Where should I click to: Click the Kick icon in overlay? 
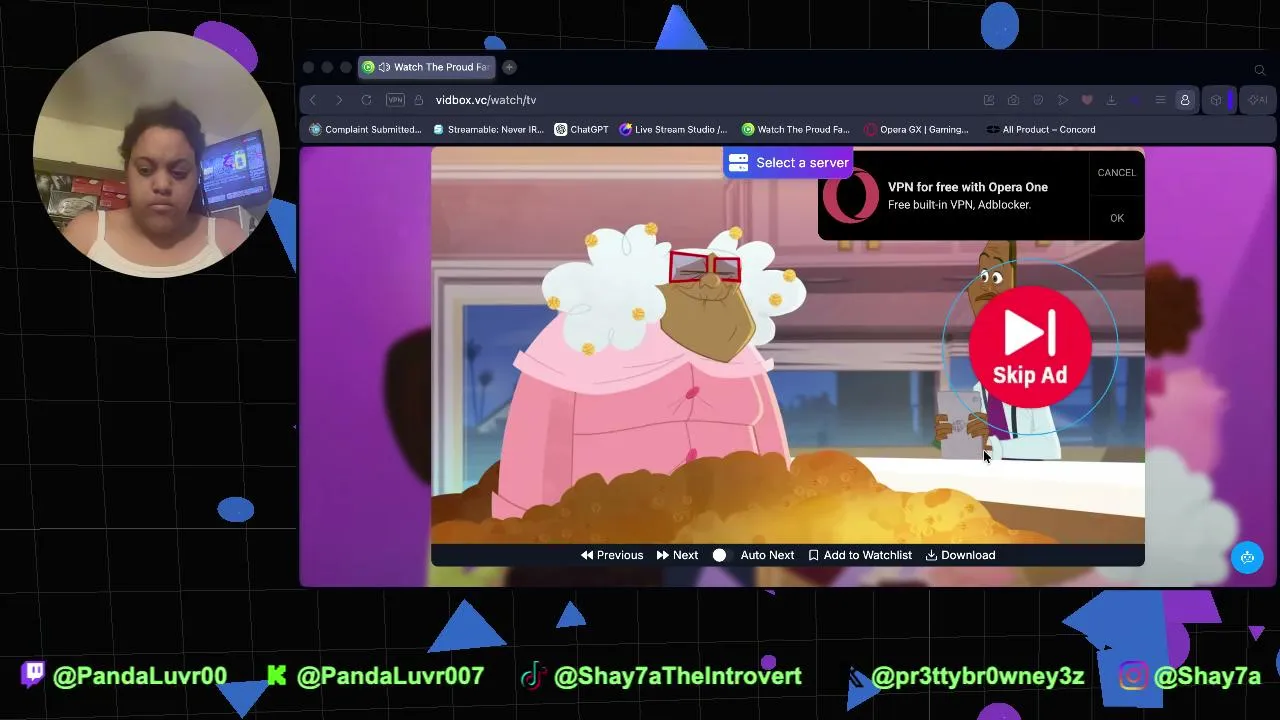(x=277, y=676)
